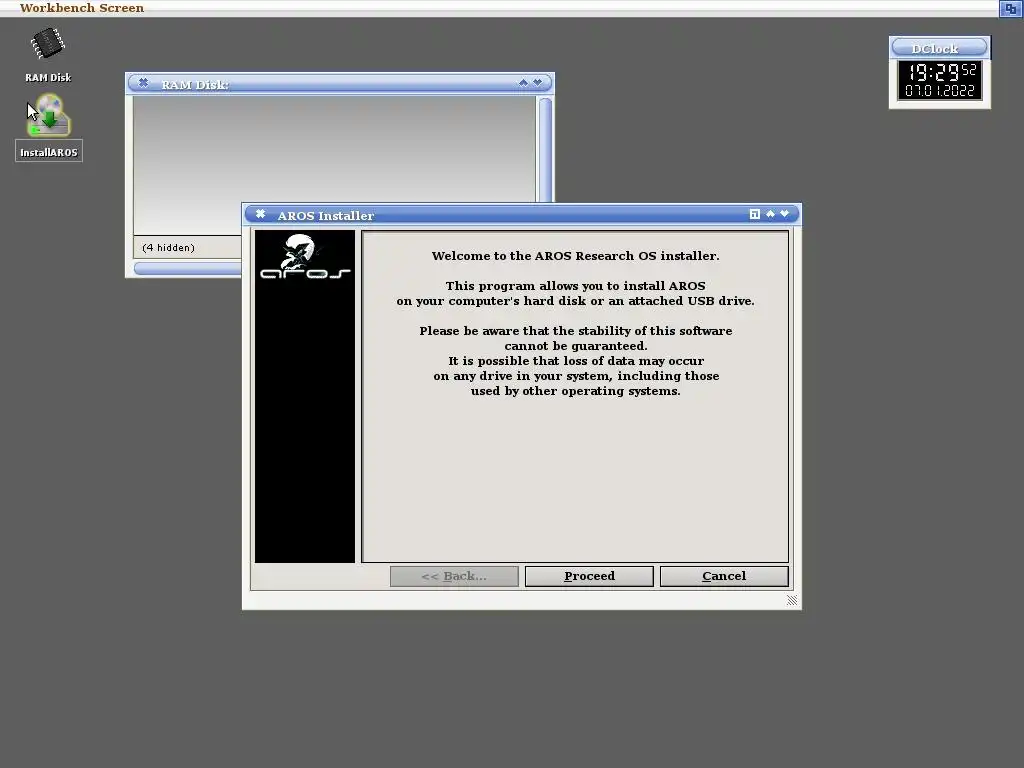Click the DClock title bar
The height and width of the screenshot is (768, 1024).
tap(940, 48)
